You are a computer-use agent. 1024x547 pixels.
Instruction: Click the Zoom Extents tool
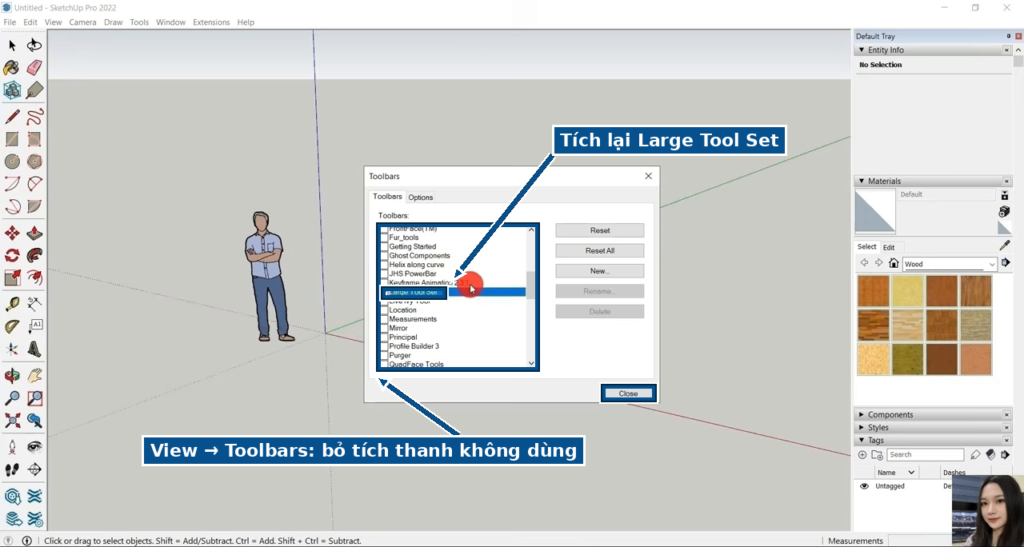point(12,420)
